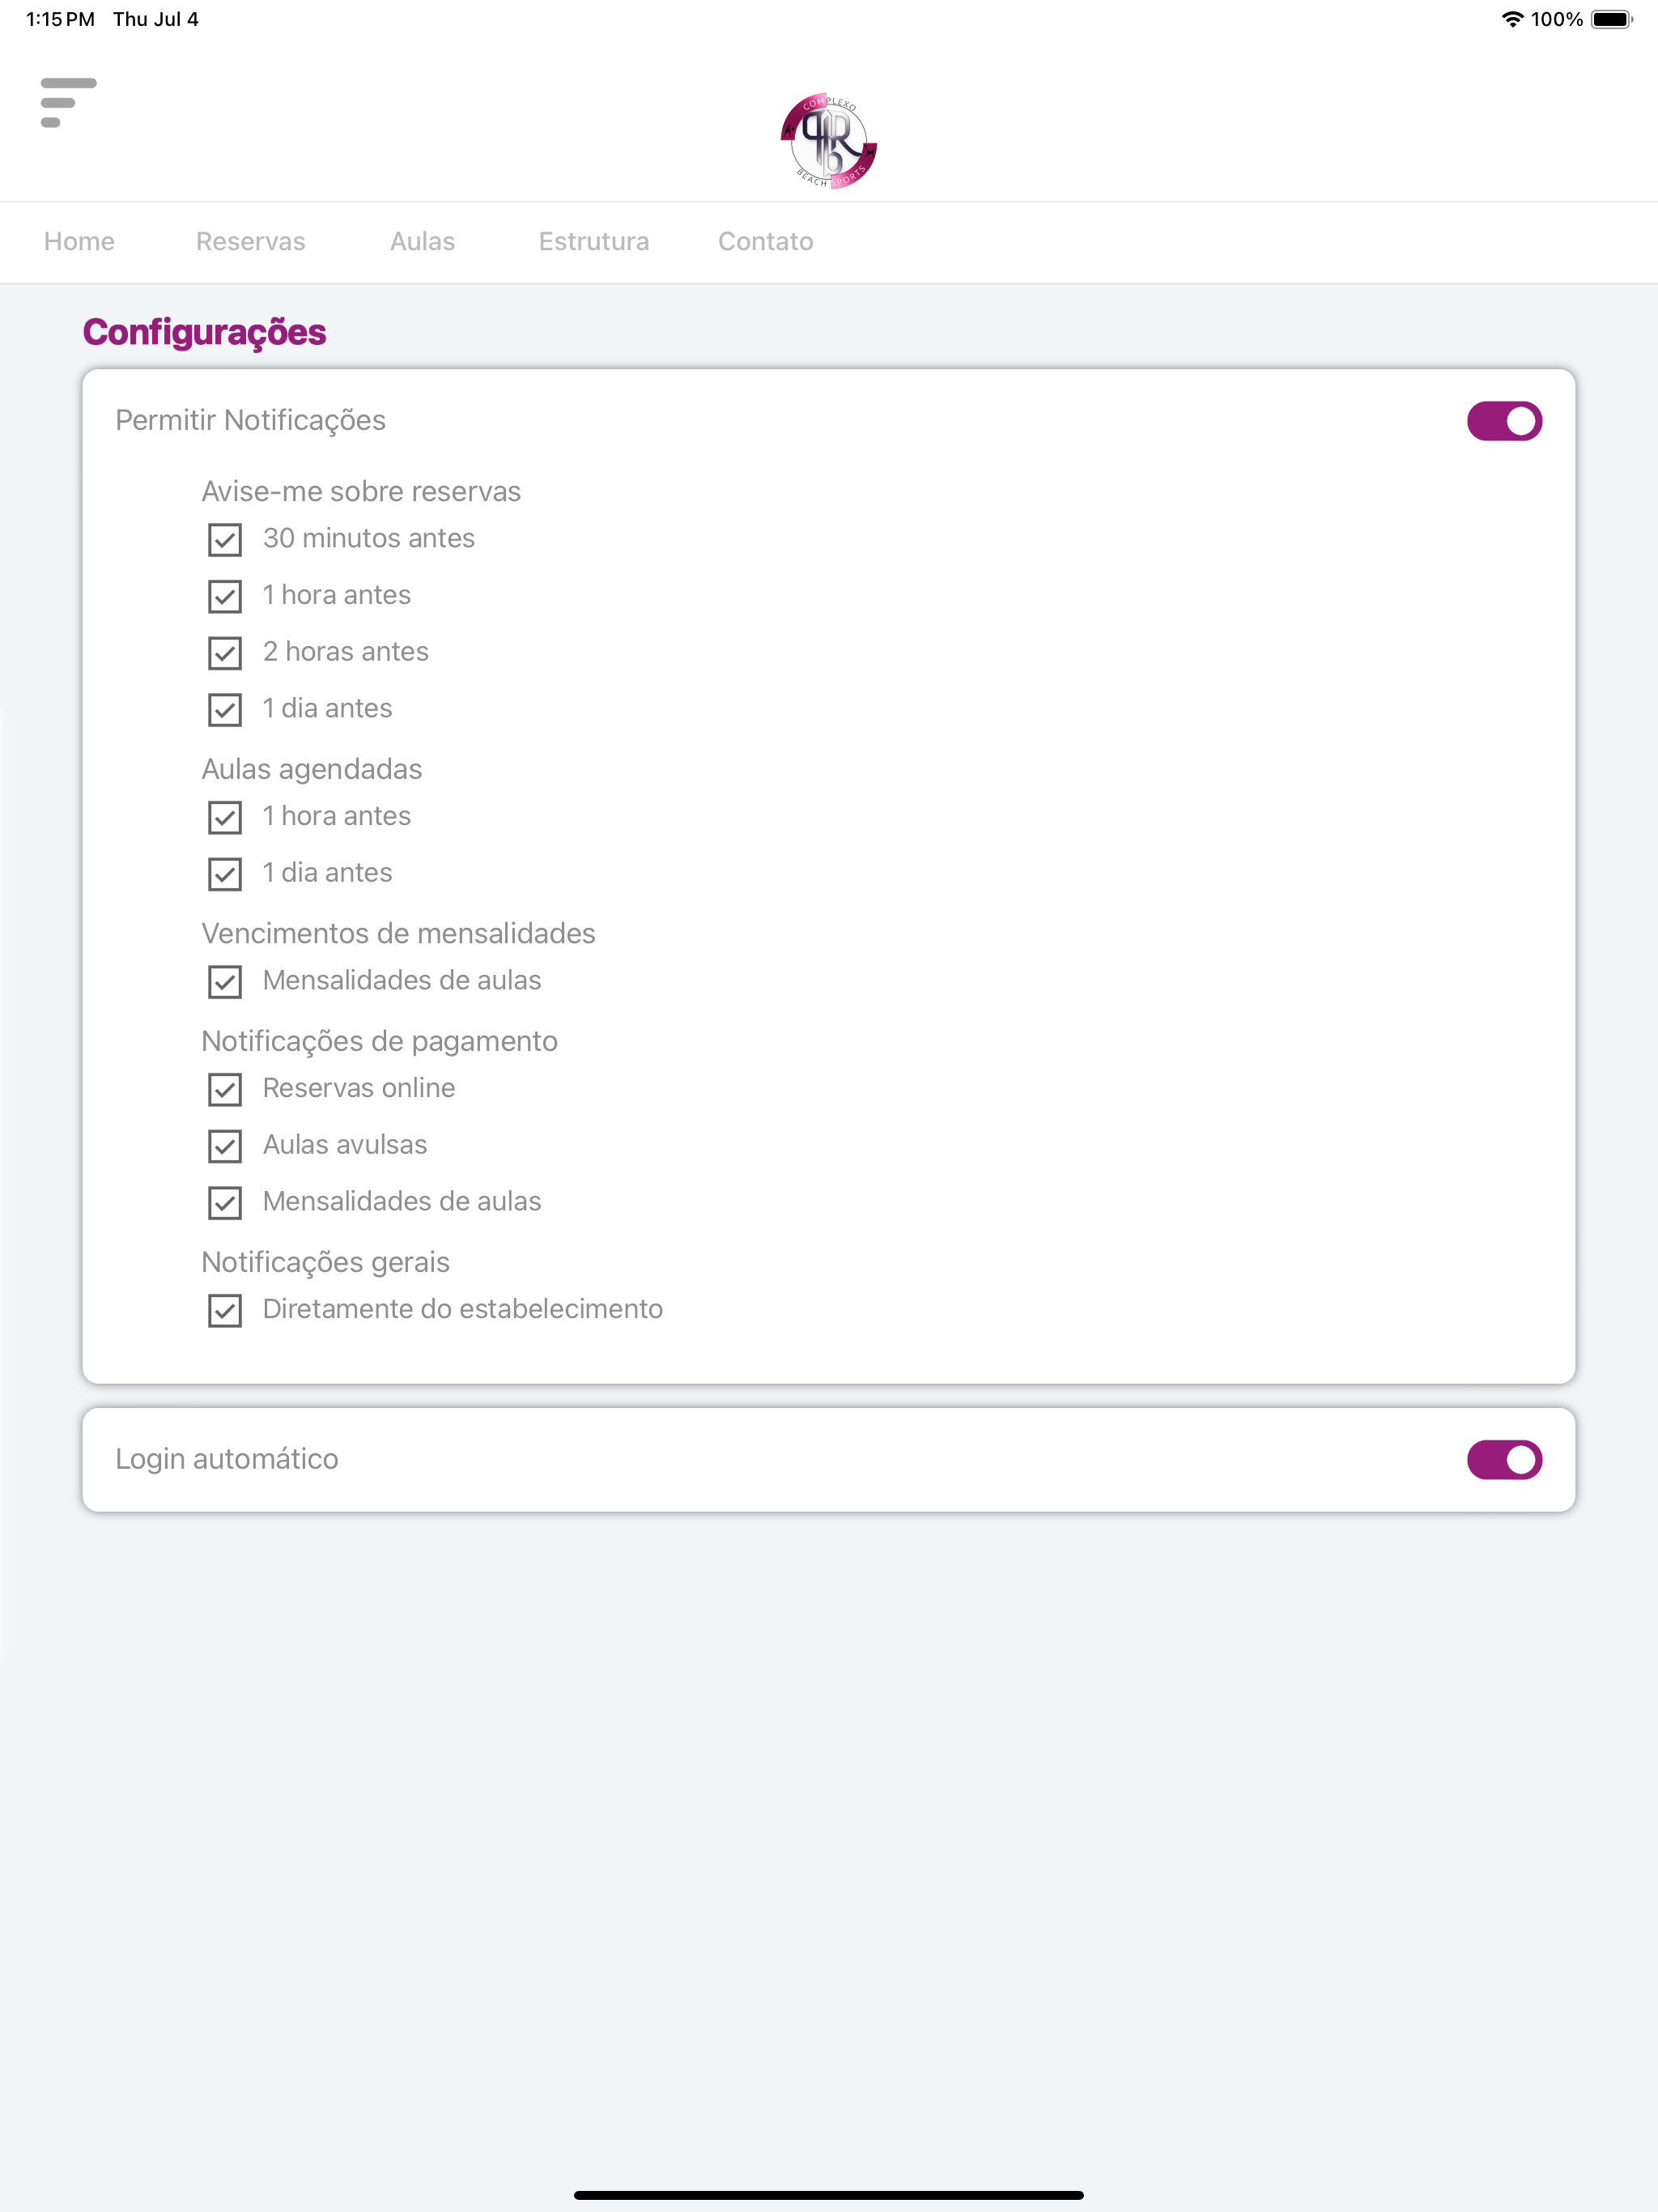Uncheck Mensalidades de aulas under Vencimentos
Image resolution: width=1658 pixels, height=2212 pixels.
click(225, 982)
